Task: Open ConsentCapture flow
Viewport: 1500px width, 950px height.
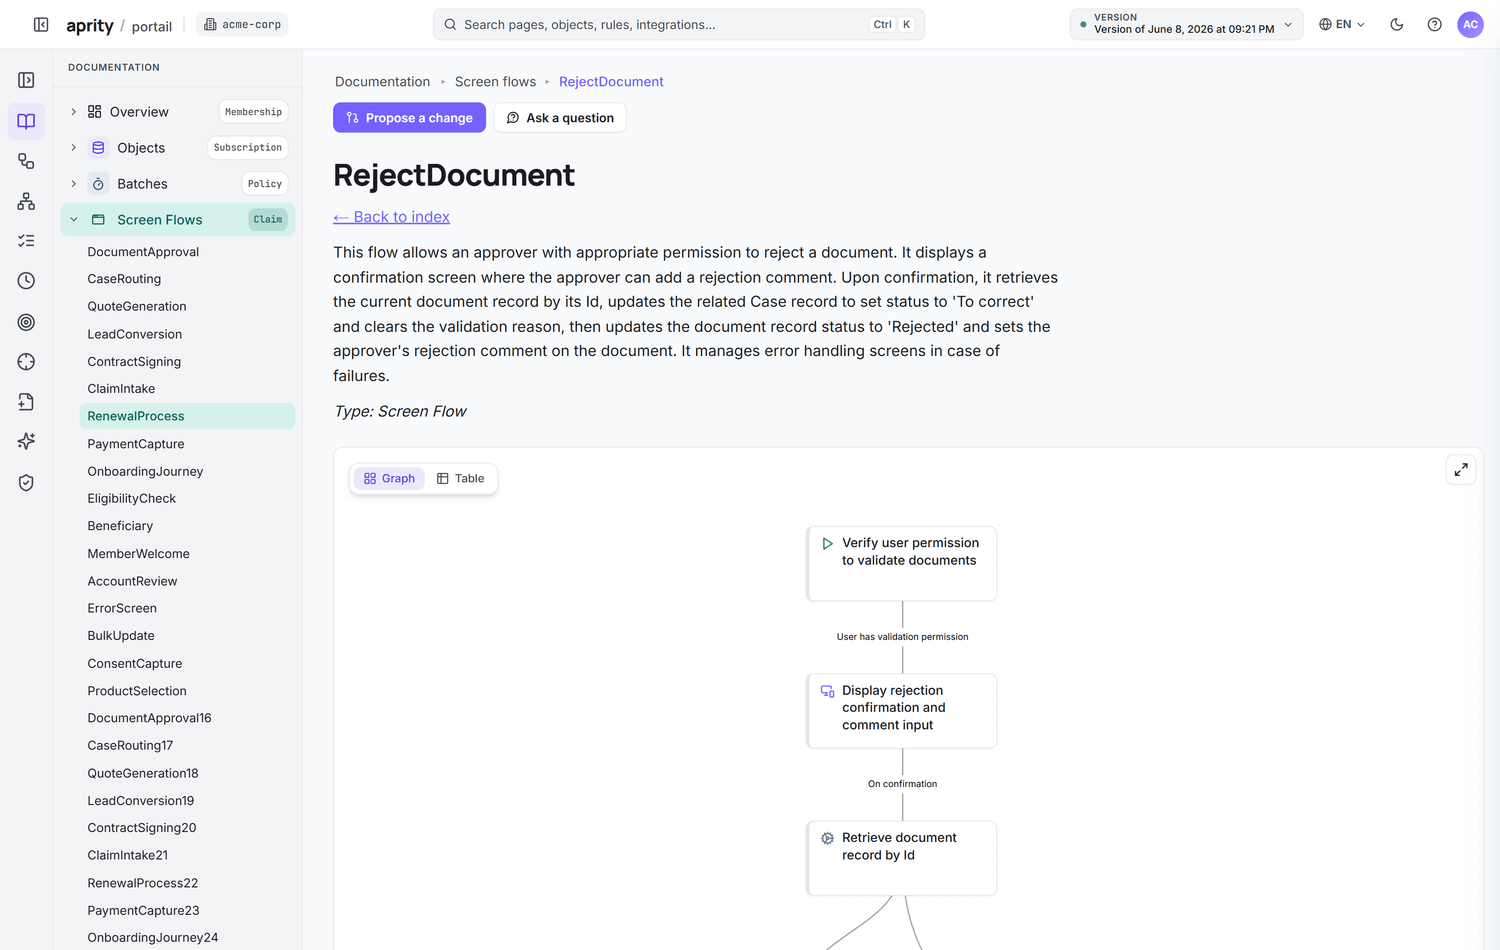Action: [135, 663]
